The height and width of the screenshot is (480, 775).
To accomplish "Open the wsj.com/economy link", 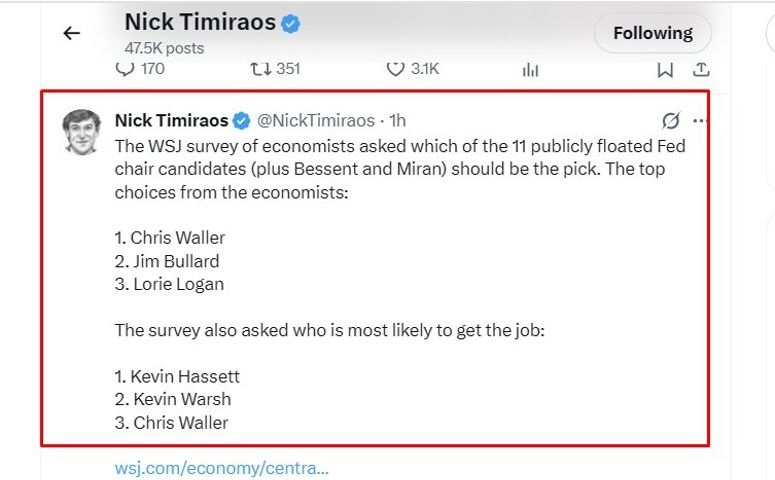I will 221,467.
